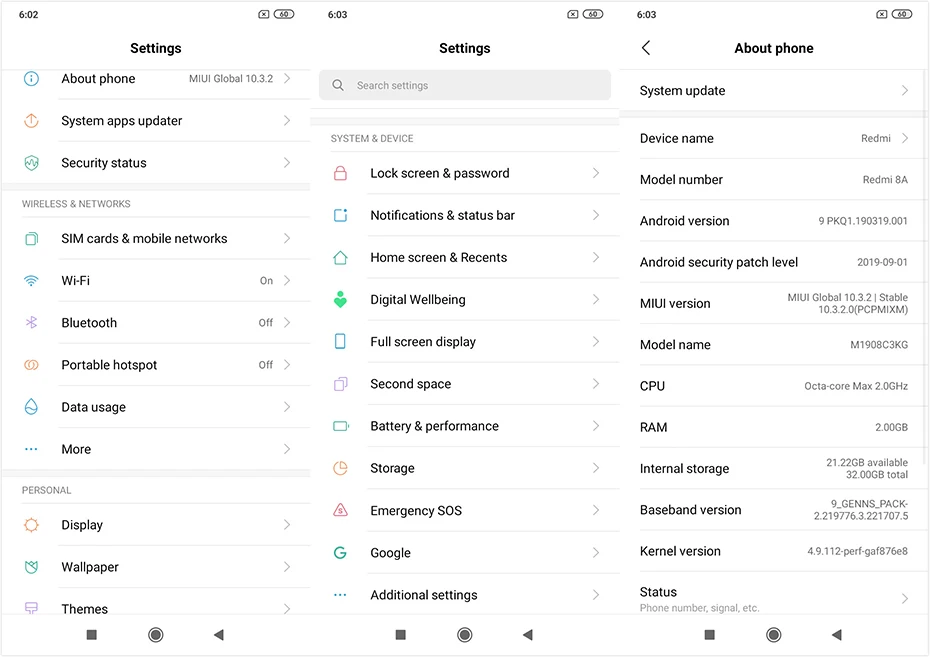Tap the About phone info icon

pos(31,78)
